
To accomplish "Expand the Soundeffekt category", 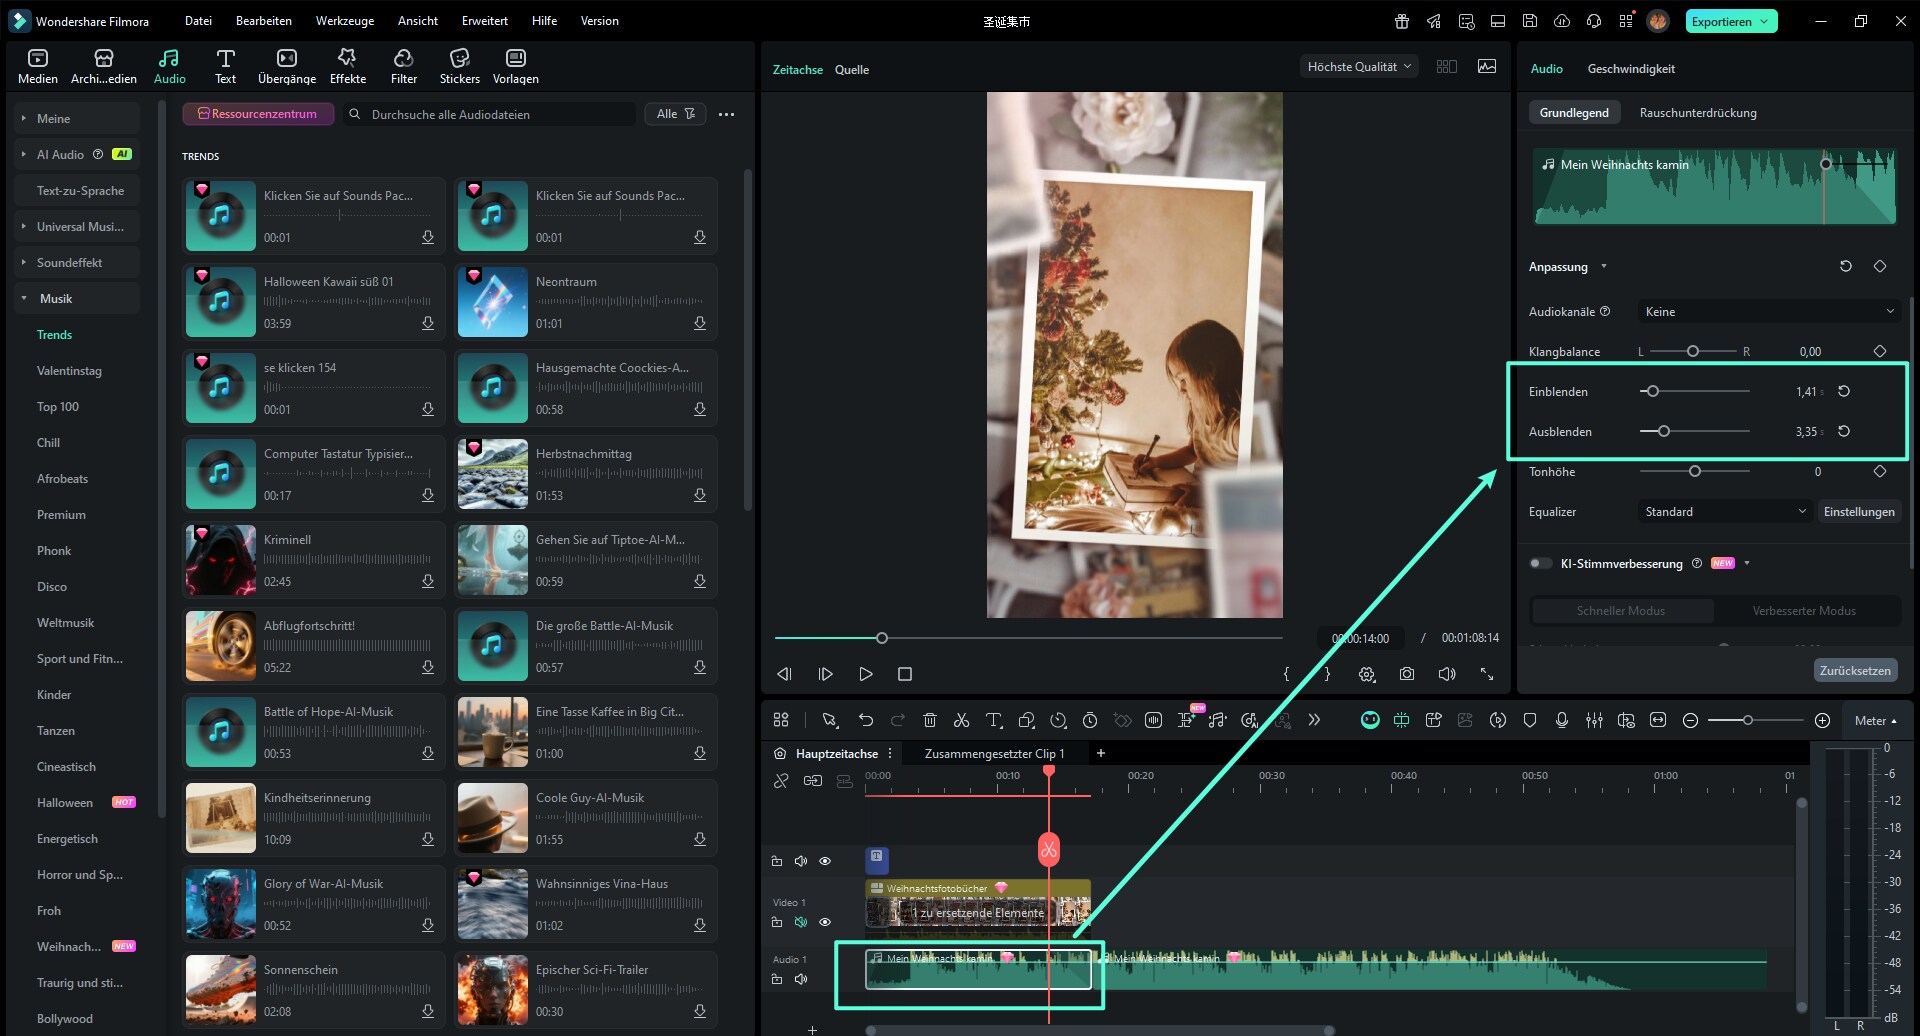I will pos(69,263).
